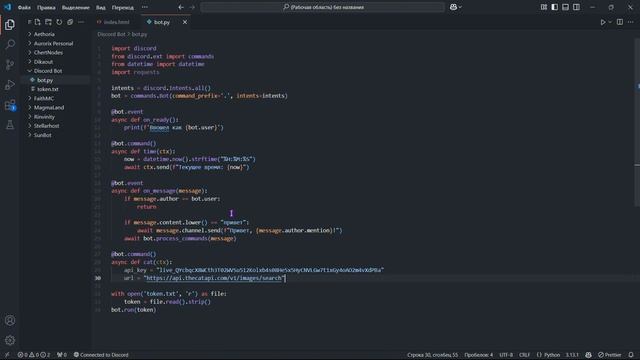Go forward with the right arrow

point(192,7)
